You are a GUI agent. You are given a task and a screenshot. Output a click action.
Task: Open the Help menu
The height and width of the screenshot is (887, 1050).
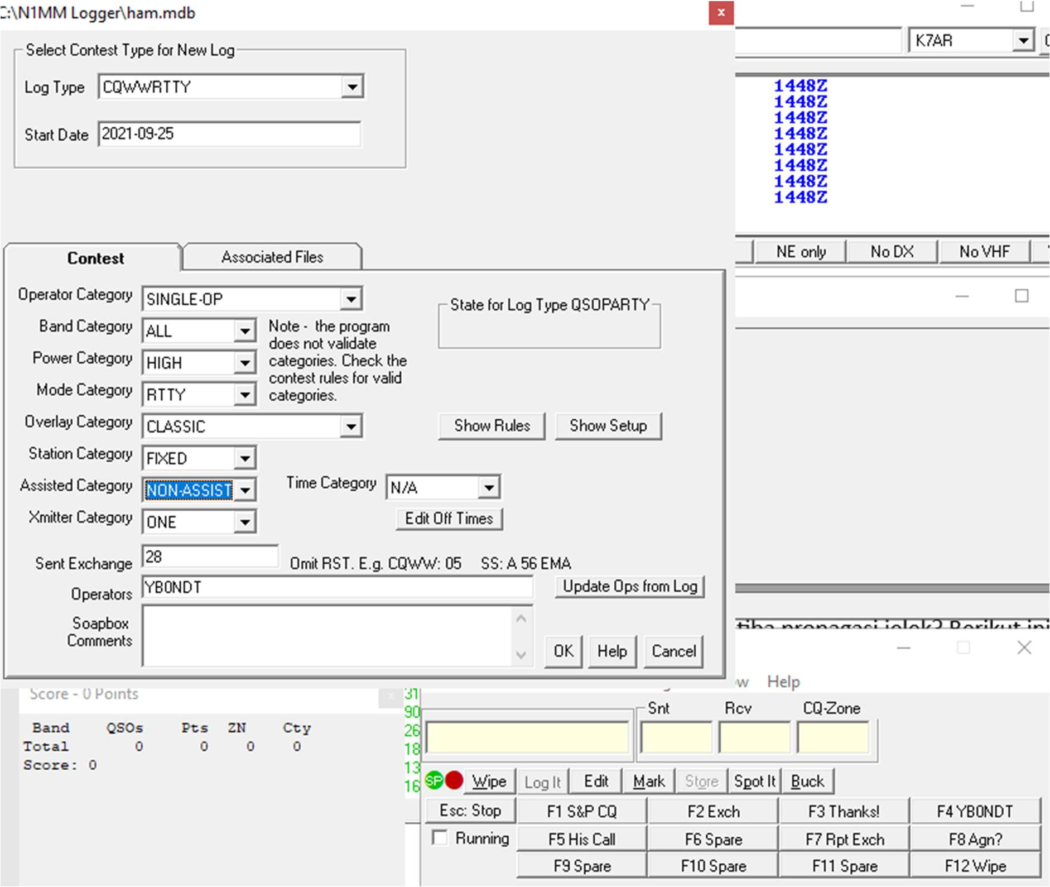coord(783,681)
